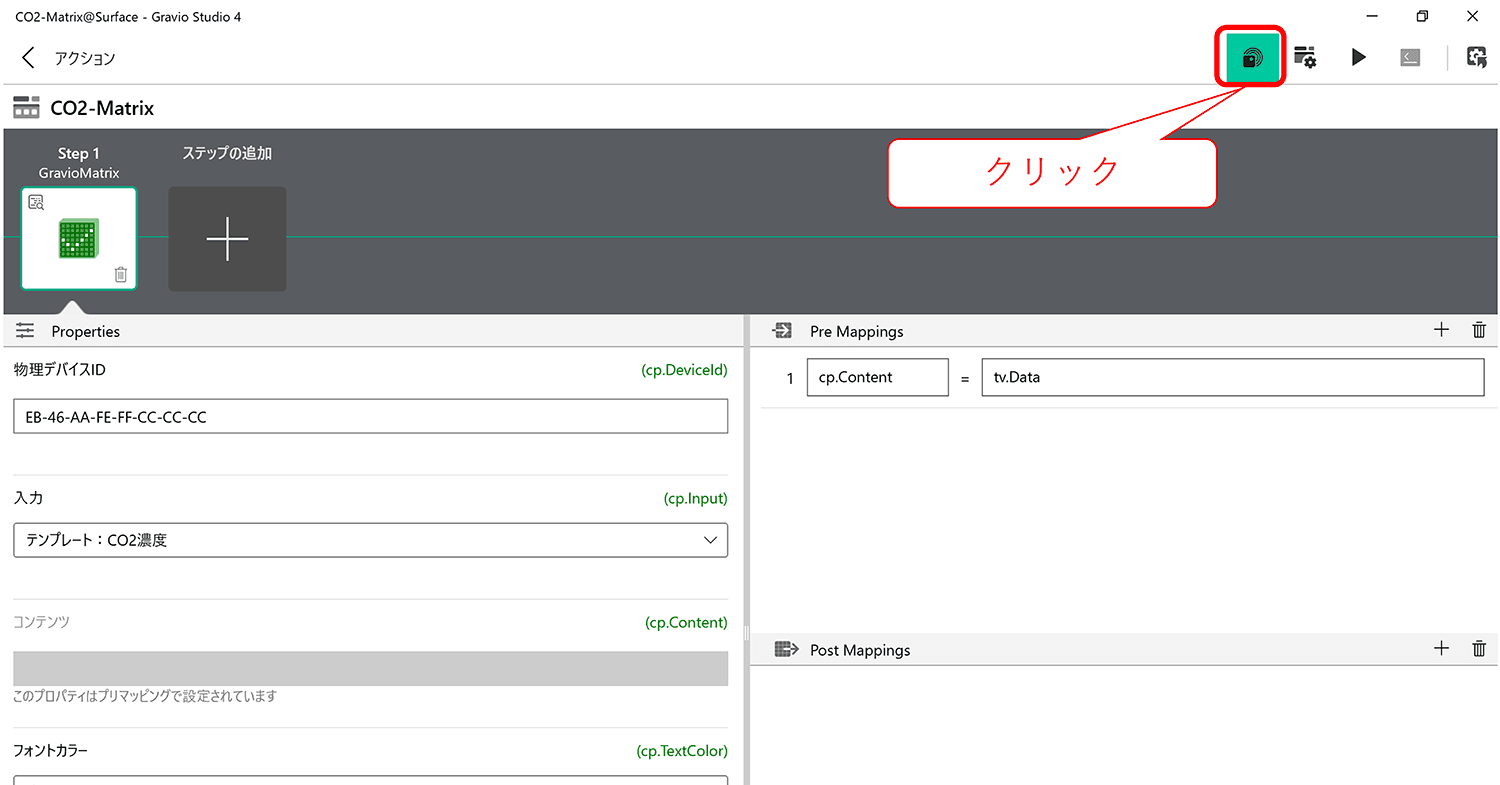Click the アクション breadcrumb text
1500x785 pixels.
85,58
